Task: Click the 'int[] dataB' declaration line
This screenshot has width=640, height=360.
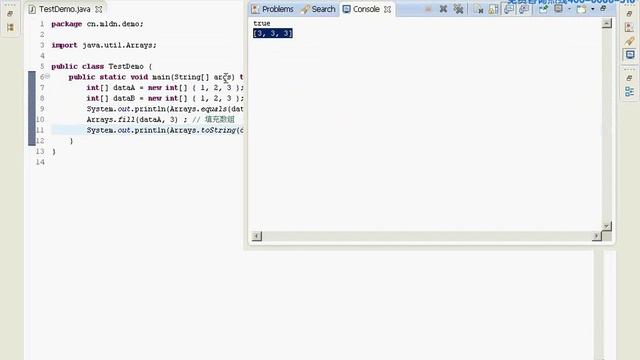Action: 165,98
